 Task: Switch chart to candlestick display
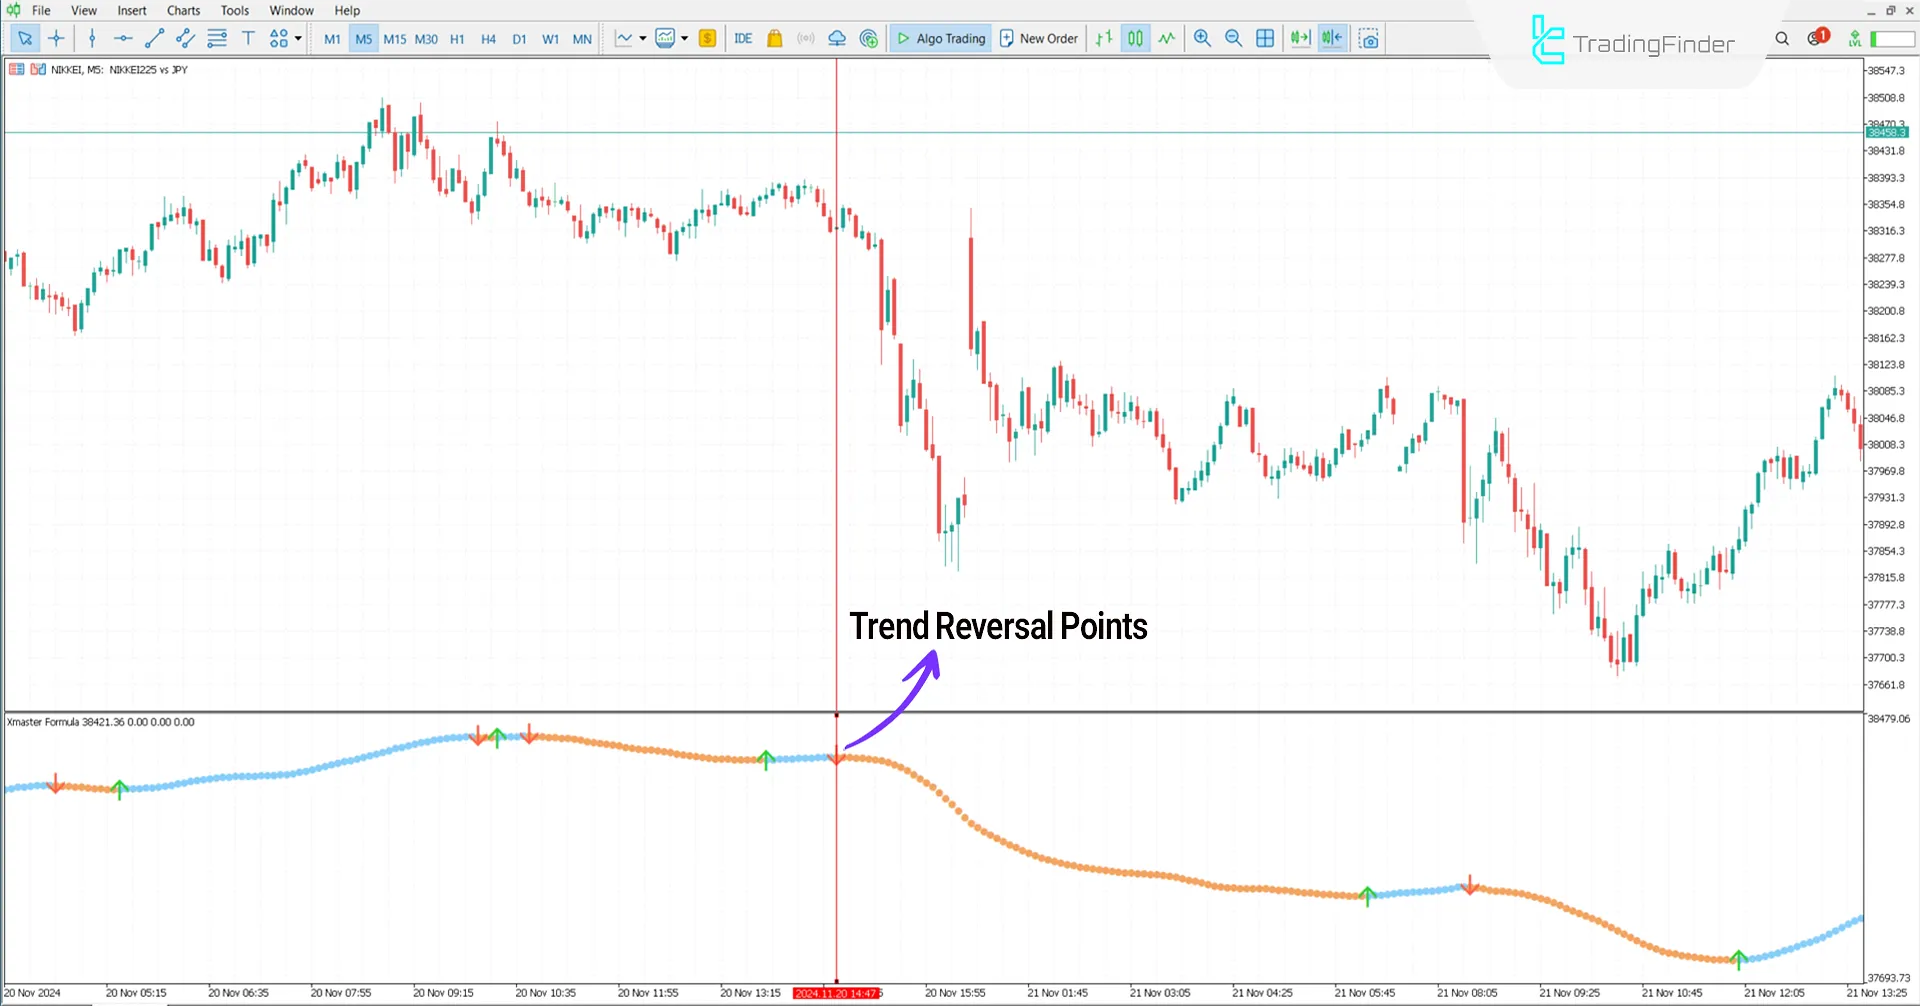[1135, 38]
